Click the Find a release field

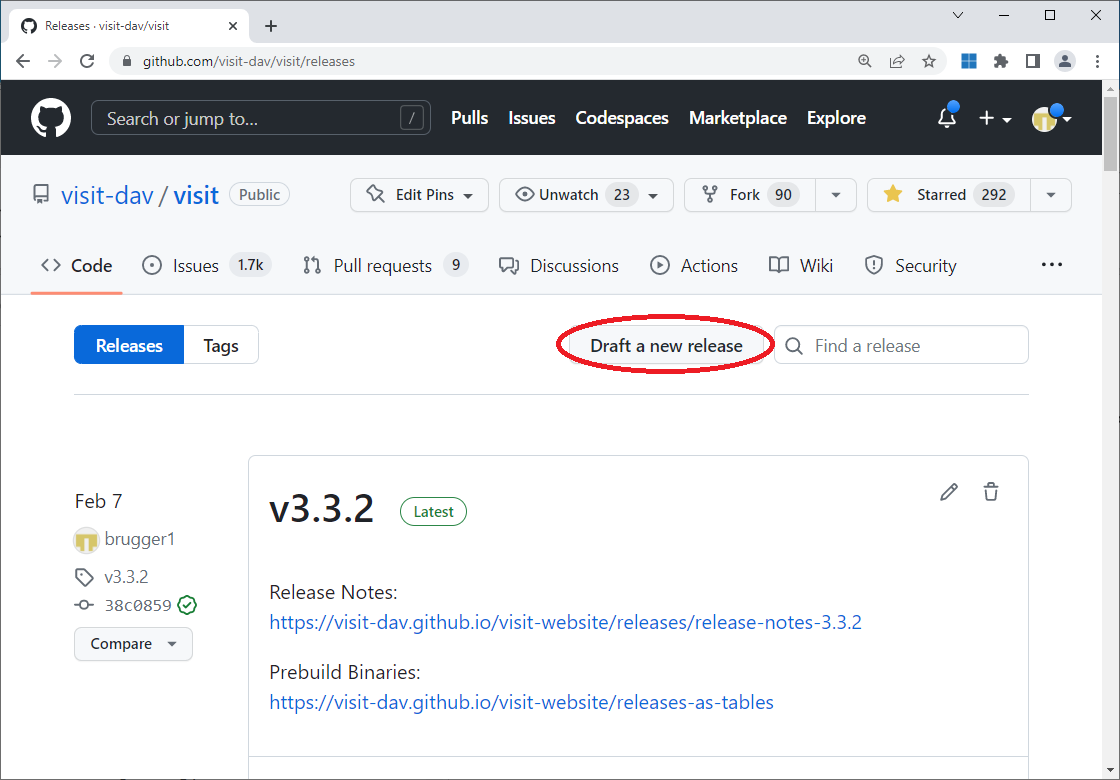point(901,345)
